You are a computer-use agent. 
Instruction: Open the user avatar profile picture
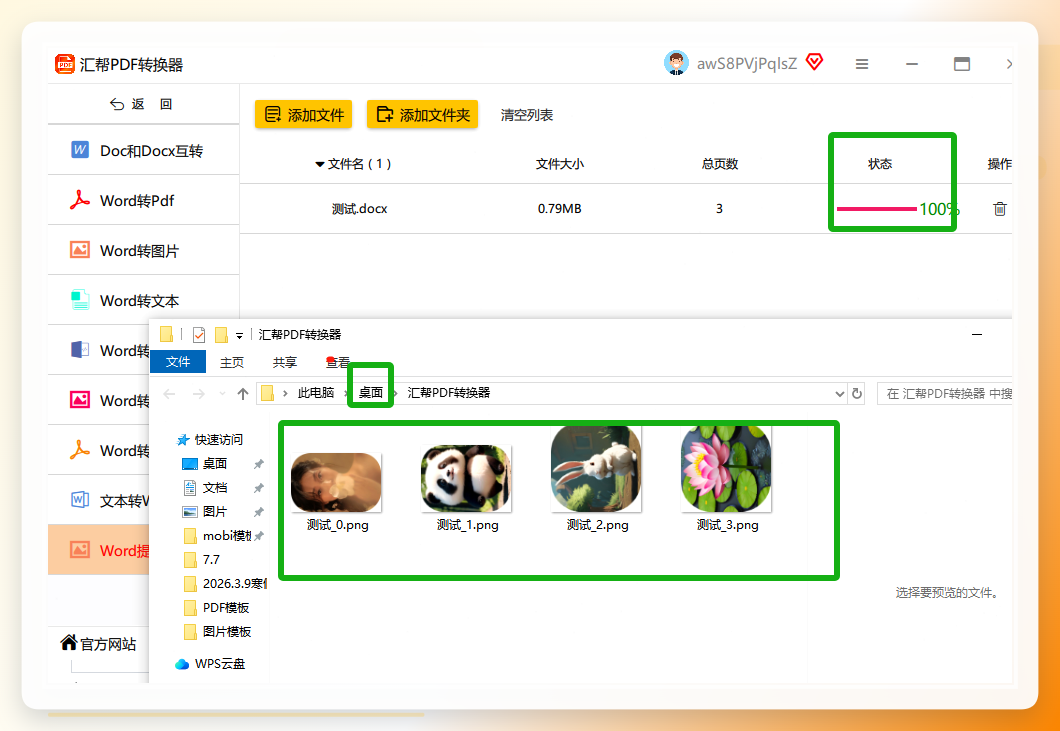pyautogui.click(x=676, y=63)
